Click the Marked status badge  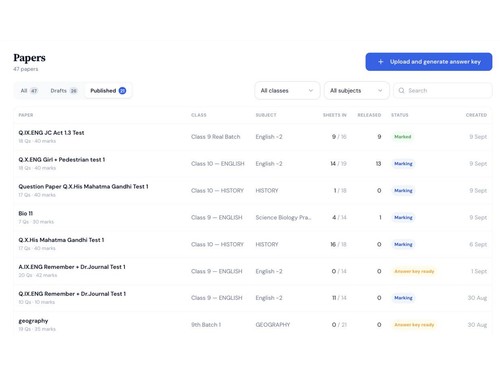pos(403,137)
